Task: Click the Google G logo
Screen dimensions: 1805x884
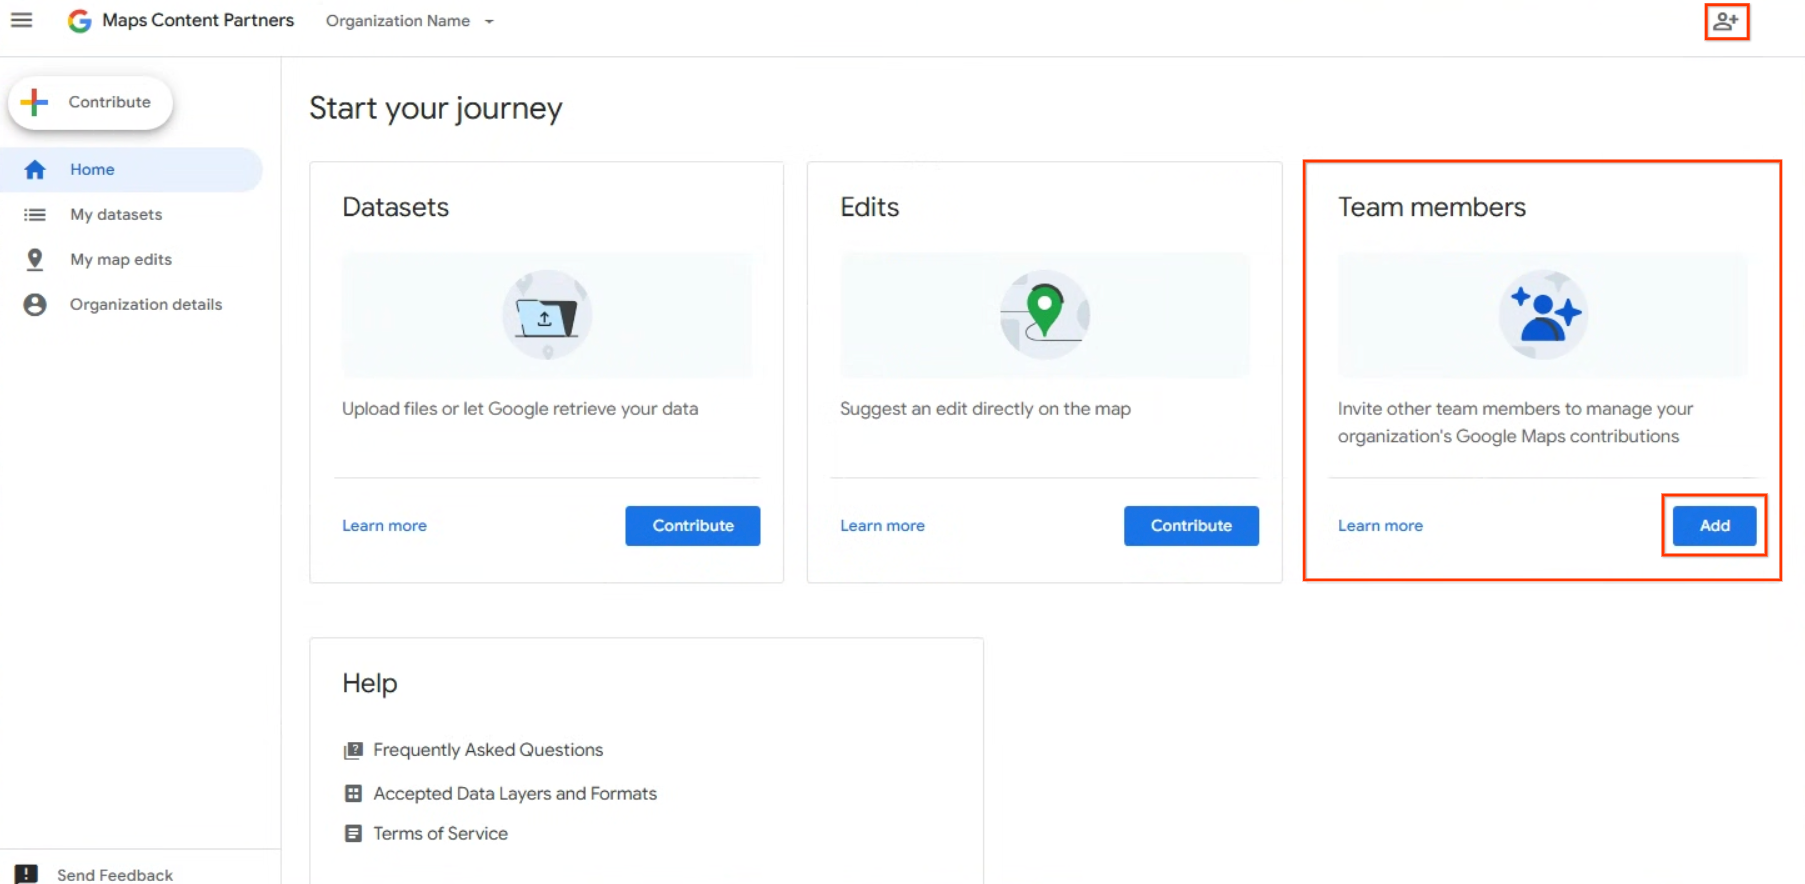Action: click(79, 21)
